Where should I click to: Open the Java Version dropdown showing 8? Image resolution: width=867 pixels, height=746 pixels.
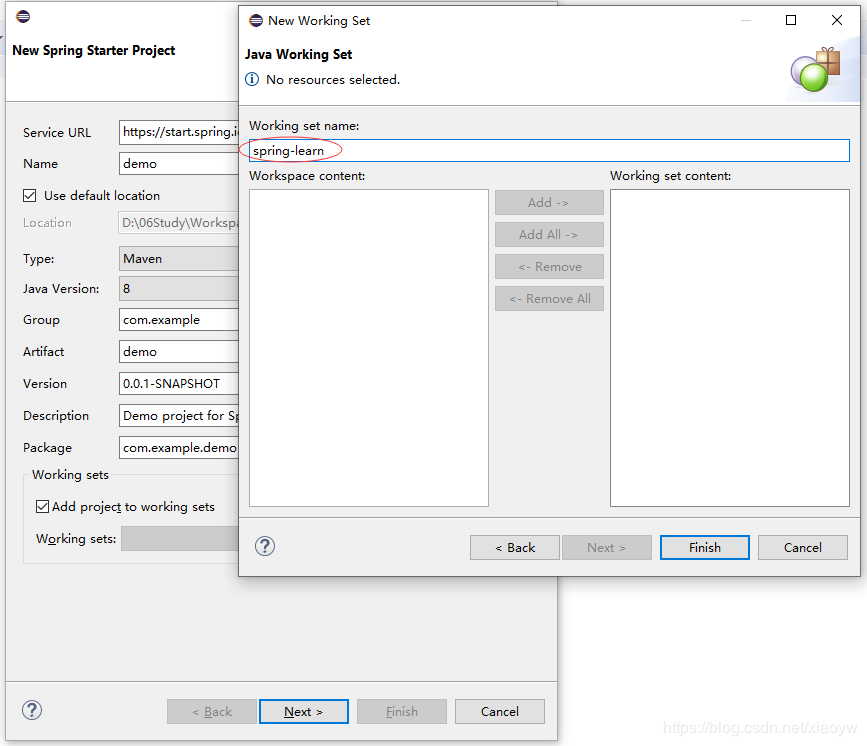[x=179, y=289]
